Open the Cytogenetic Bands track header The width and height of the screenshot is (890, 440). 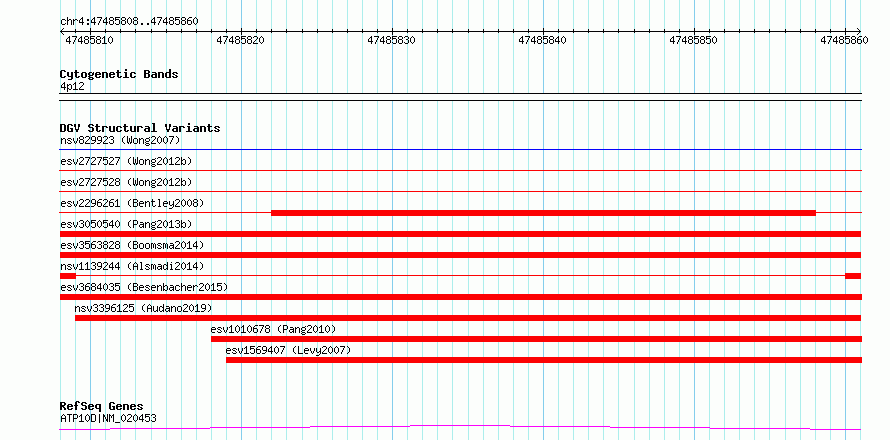point(119,74)
